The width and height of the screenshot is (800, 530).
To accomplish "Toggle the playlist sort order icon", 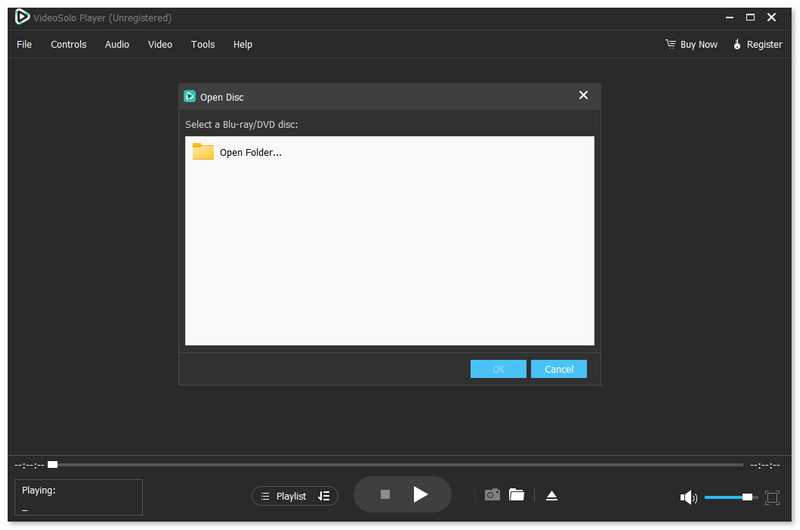I will (x=323, y=496).
